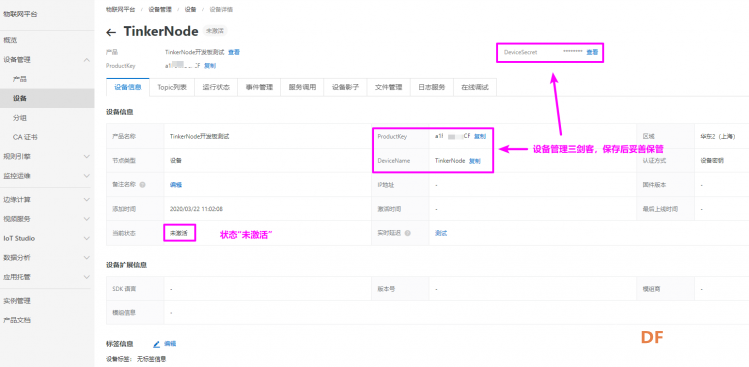Click the pencil icon beside 标签信息
749x367 pixels.
156,344
